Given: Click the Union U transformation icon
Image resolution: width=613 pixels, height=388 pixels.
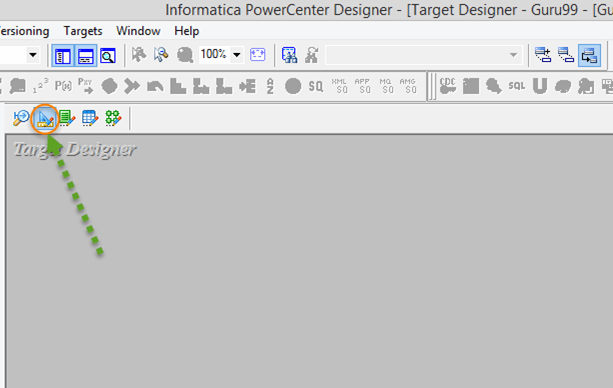Looking at the screenshot, I should [540, 86].
